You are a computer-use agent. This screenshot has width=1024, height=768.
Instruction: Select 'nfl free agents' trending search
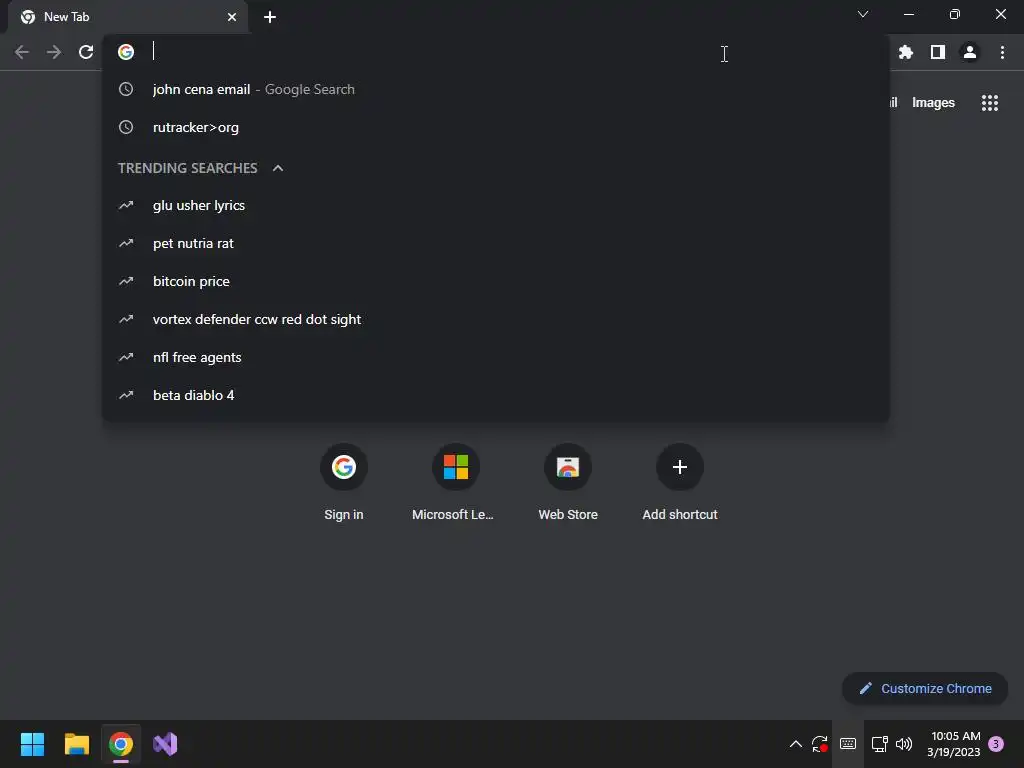tap(496, 357)
